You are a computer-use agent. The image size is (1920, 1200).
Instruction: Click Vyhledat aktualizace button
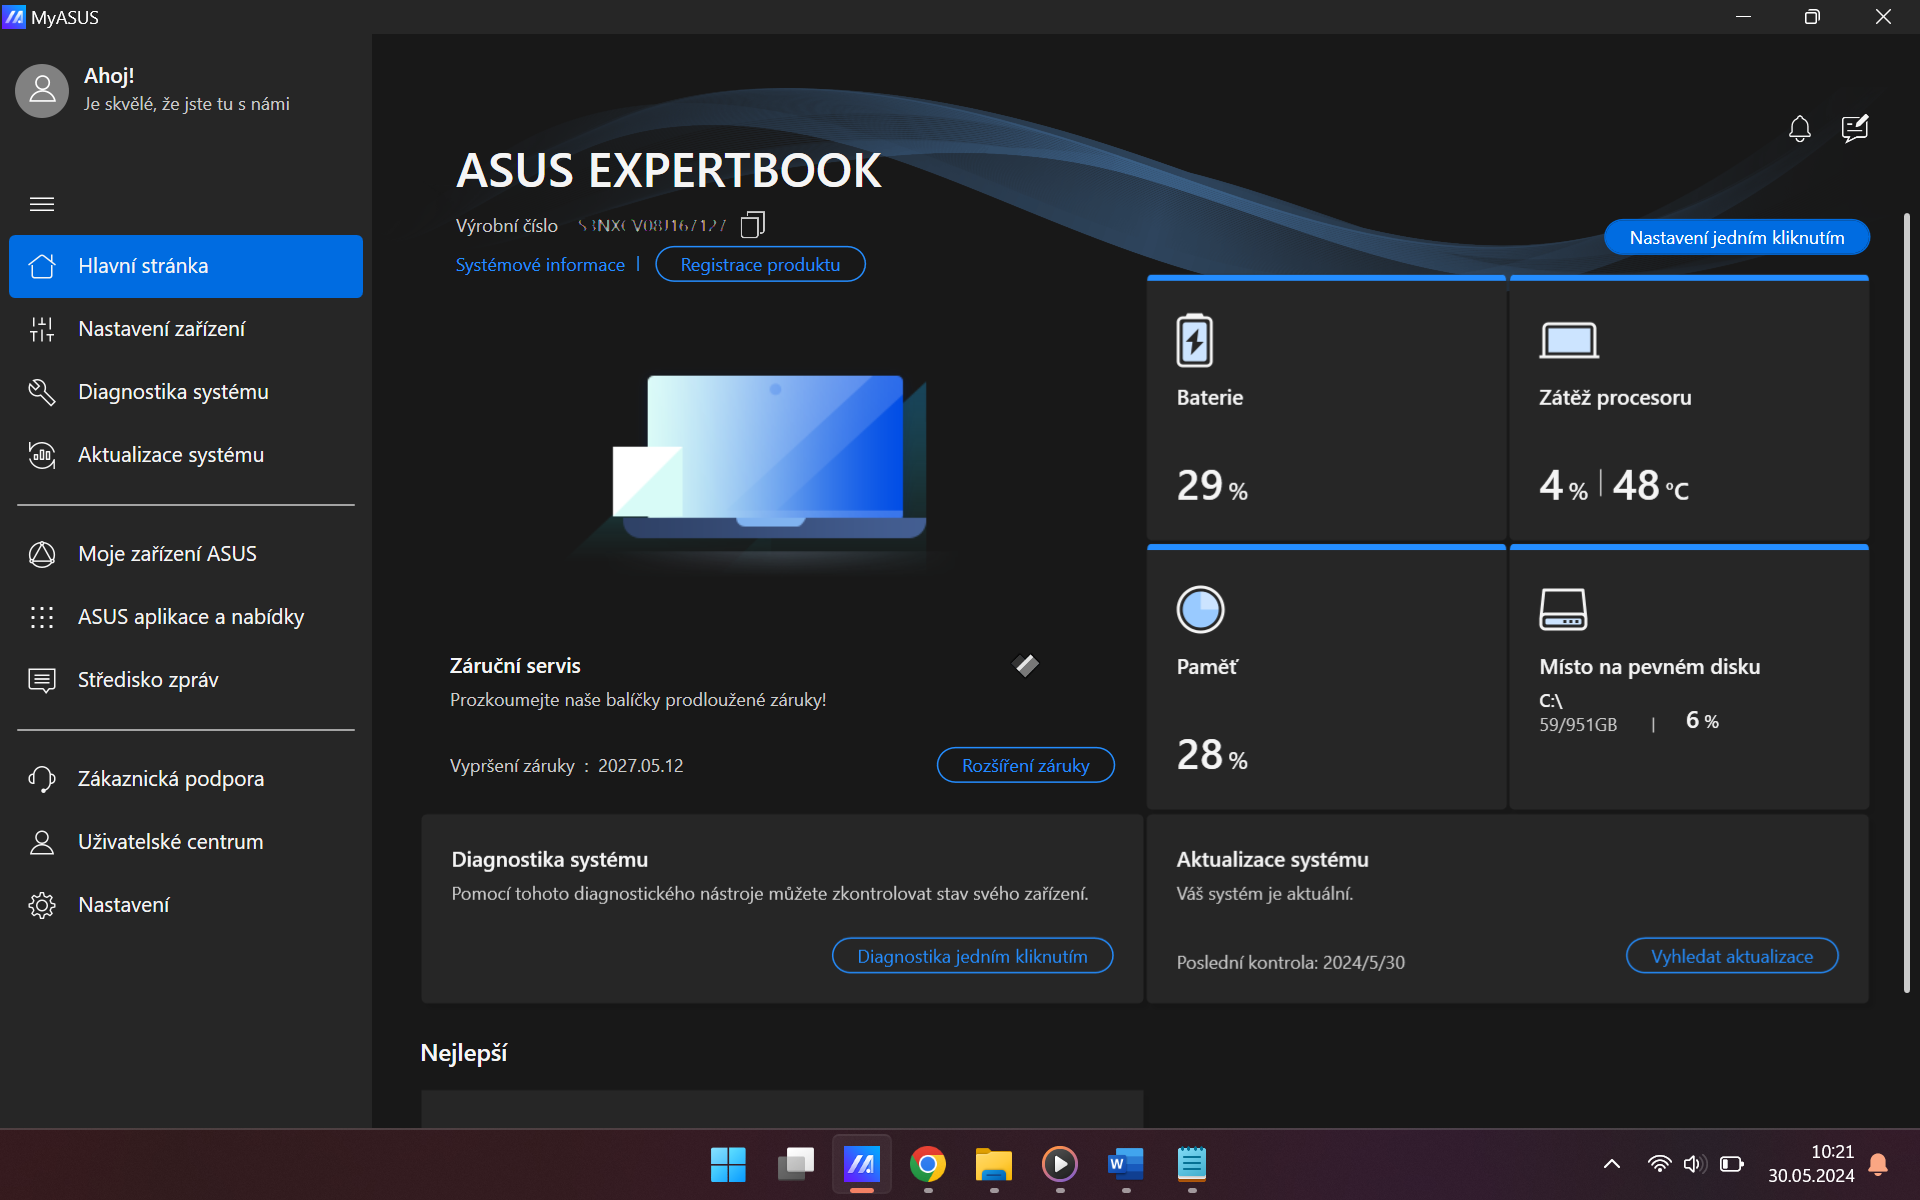1732,957
